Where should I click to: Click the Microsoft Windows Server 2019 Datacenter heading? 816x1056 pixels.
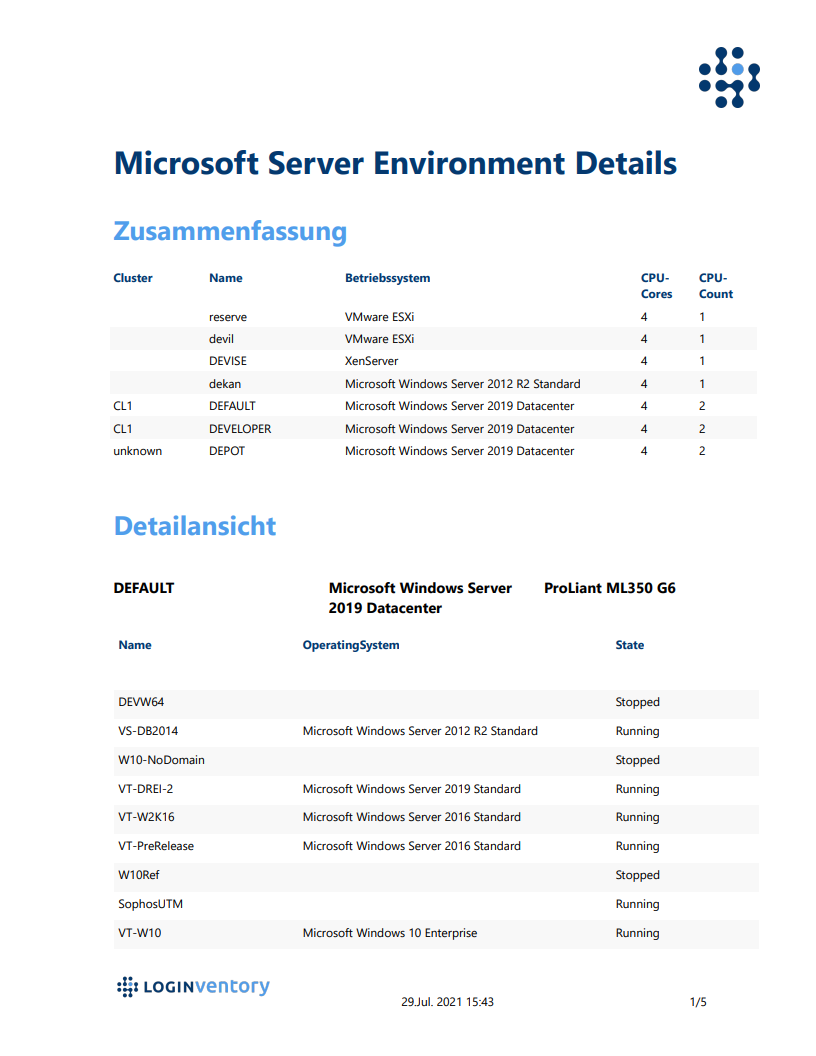point(420,598)
